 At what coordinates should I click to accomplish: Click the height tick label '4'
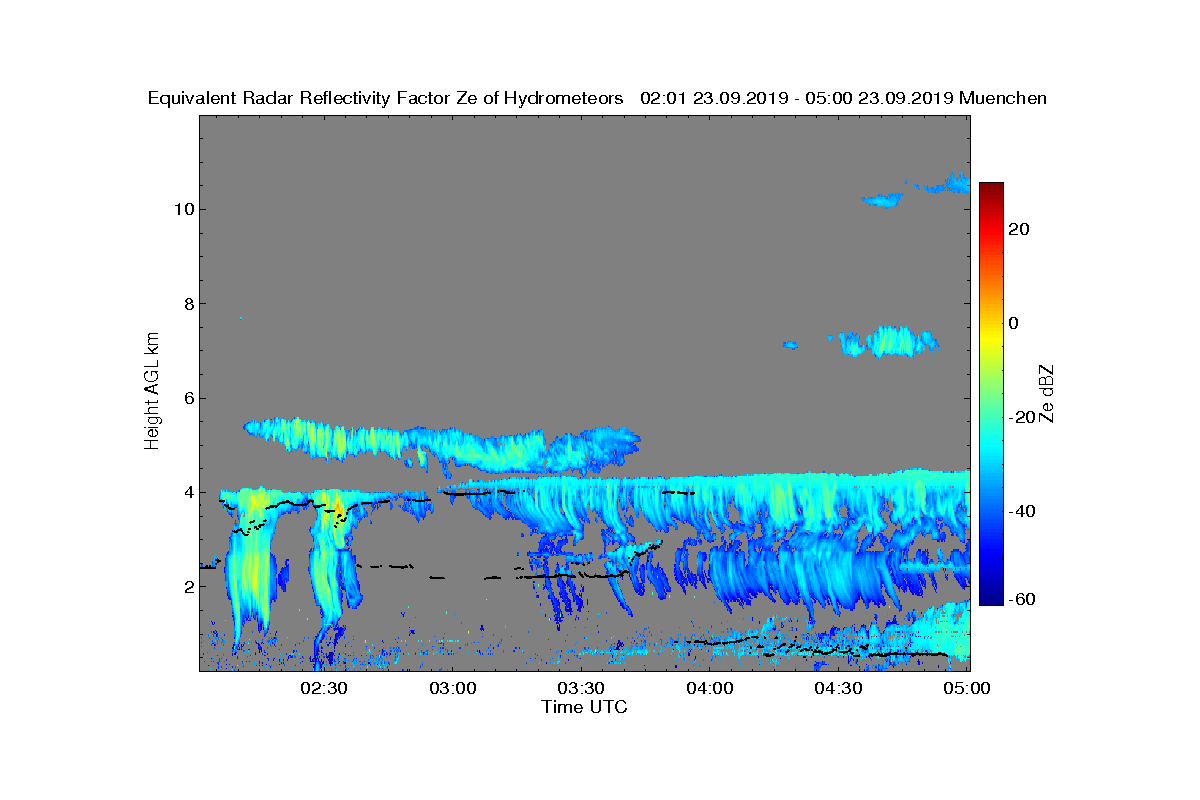188,492
